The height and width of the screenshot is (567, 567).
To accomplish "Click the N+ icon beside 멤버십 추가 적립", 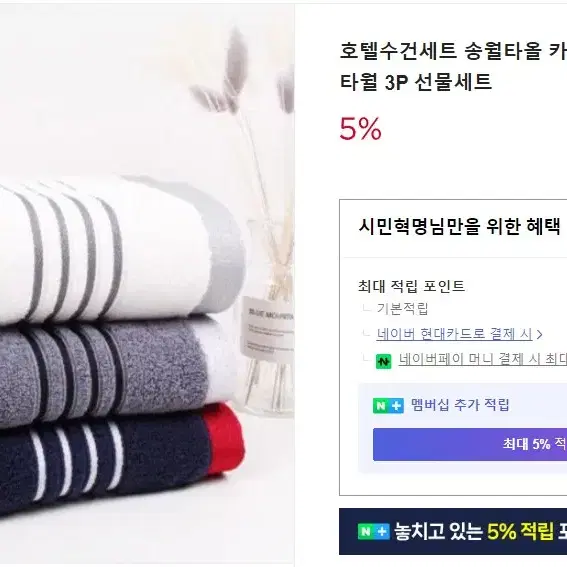I will point(388,405).
